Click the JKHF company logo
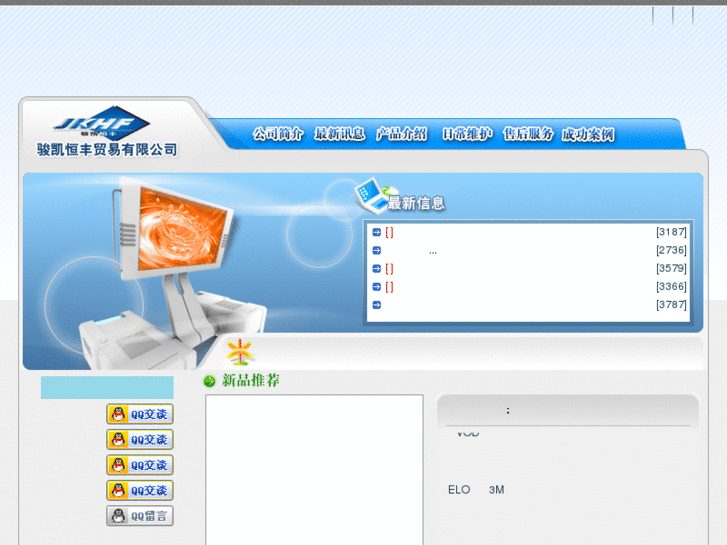The width and height of the screenshot is (727, 545). pos(102,123)
